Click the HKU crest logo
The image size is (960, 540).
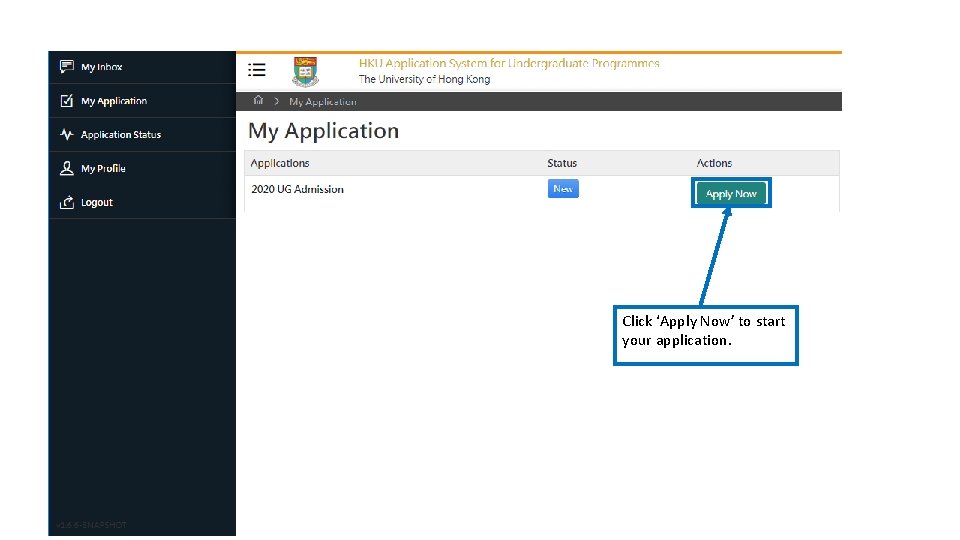click(x=305, y=72)
